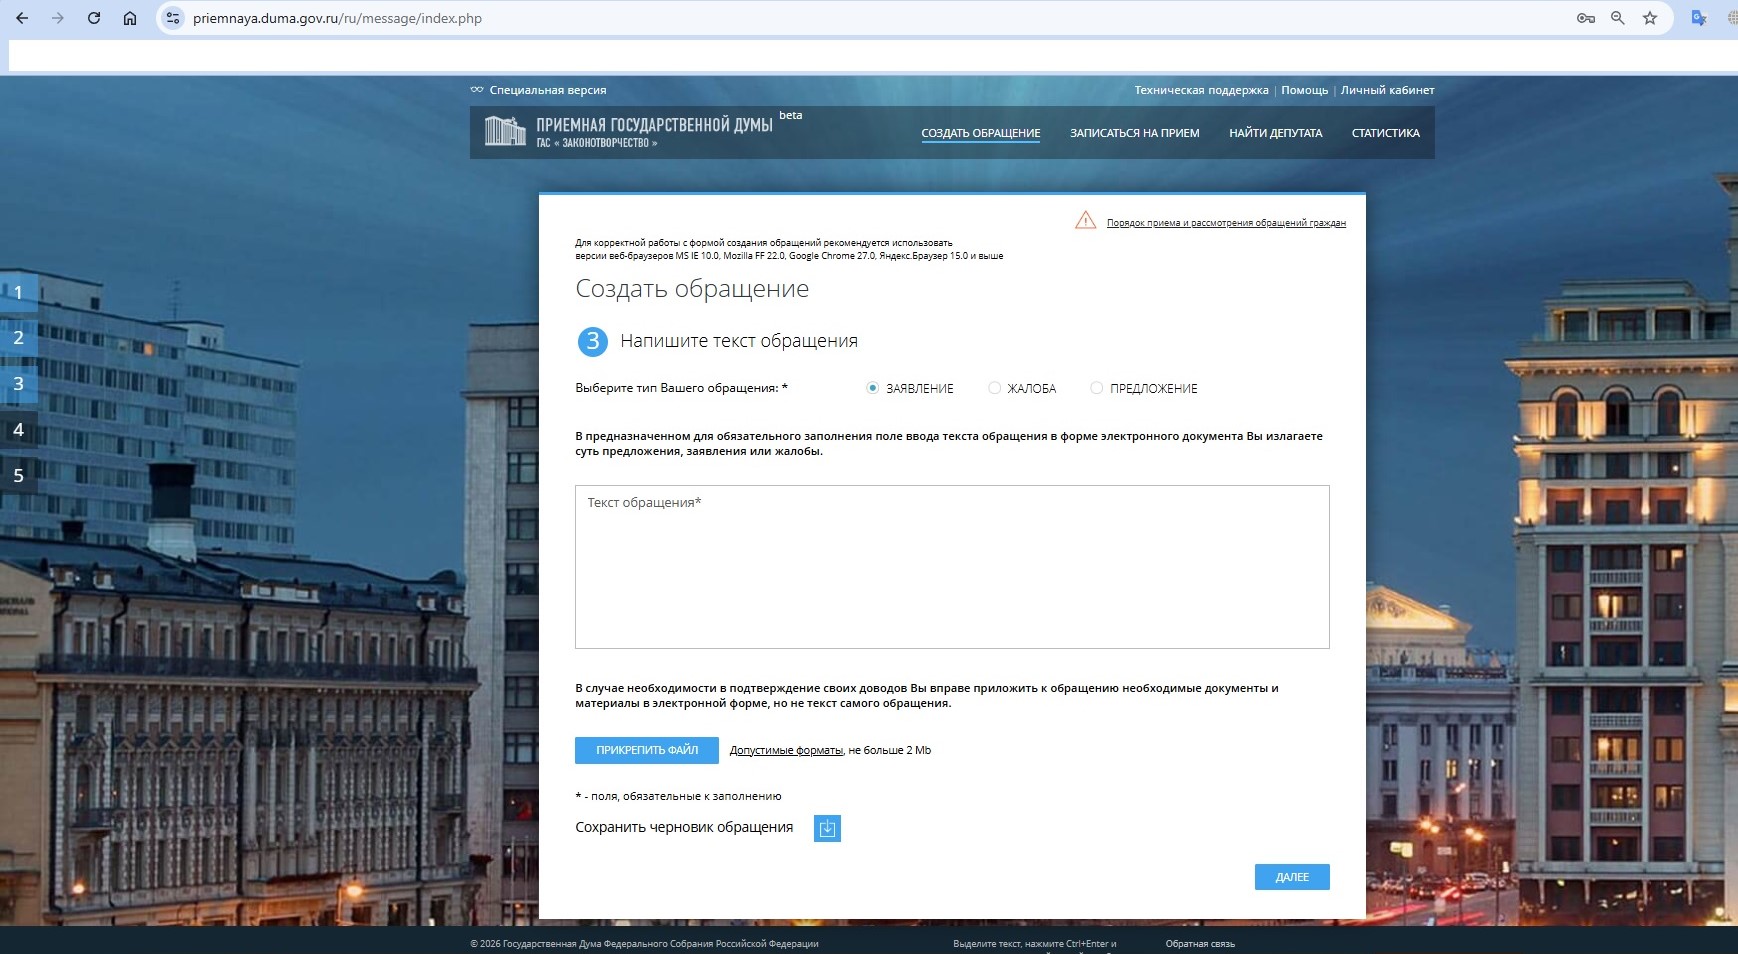Open СТАТИСТИКА menu item
Image resolution: width=1738 pixels, height=954 pixels.
1386,133
